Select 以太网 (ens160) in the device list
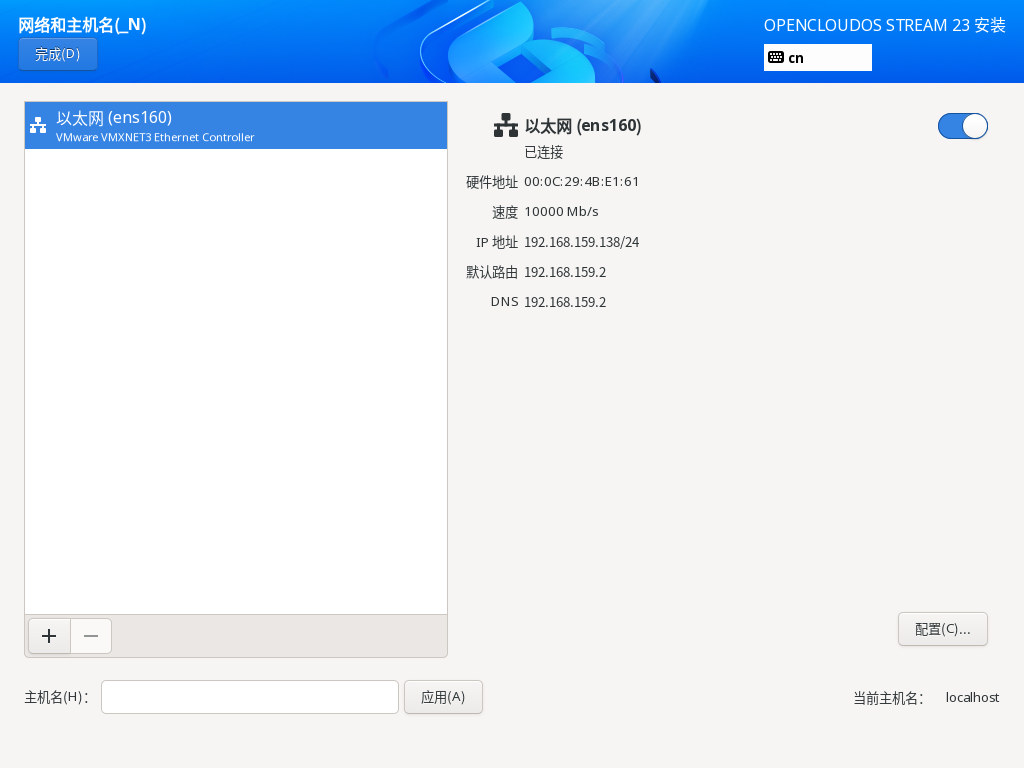 (x=236, y=125)
